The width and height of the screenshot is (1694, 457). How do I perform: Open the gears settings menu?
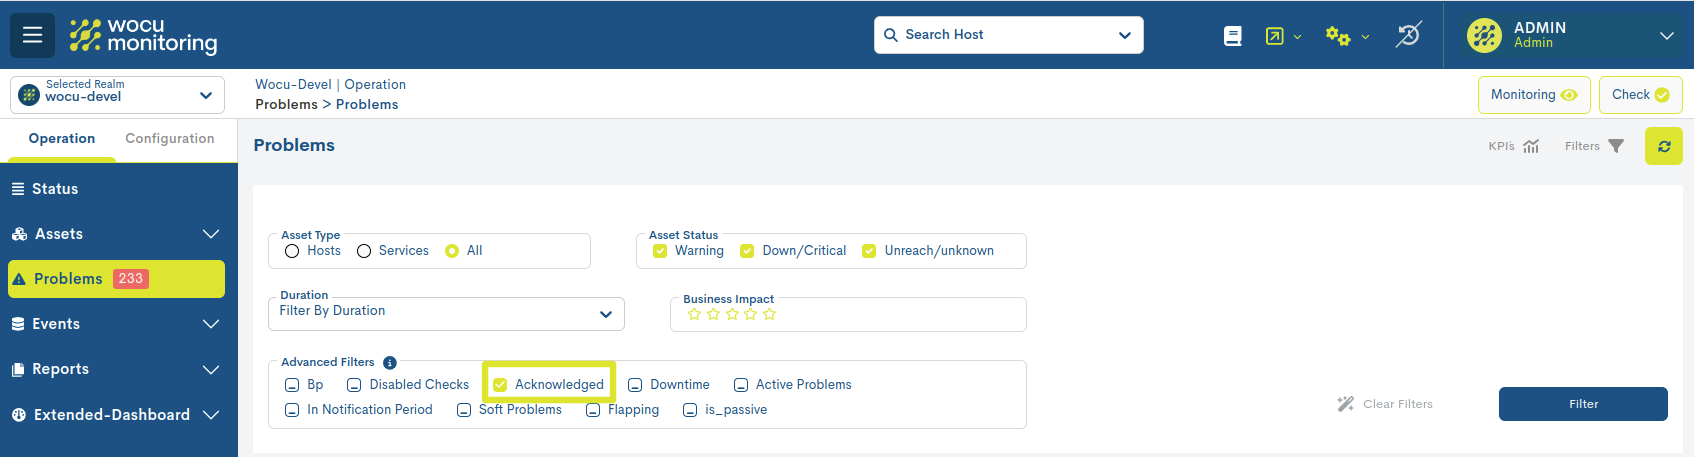[1347, 36]
